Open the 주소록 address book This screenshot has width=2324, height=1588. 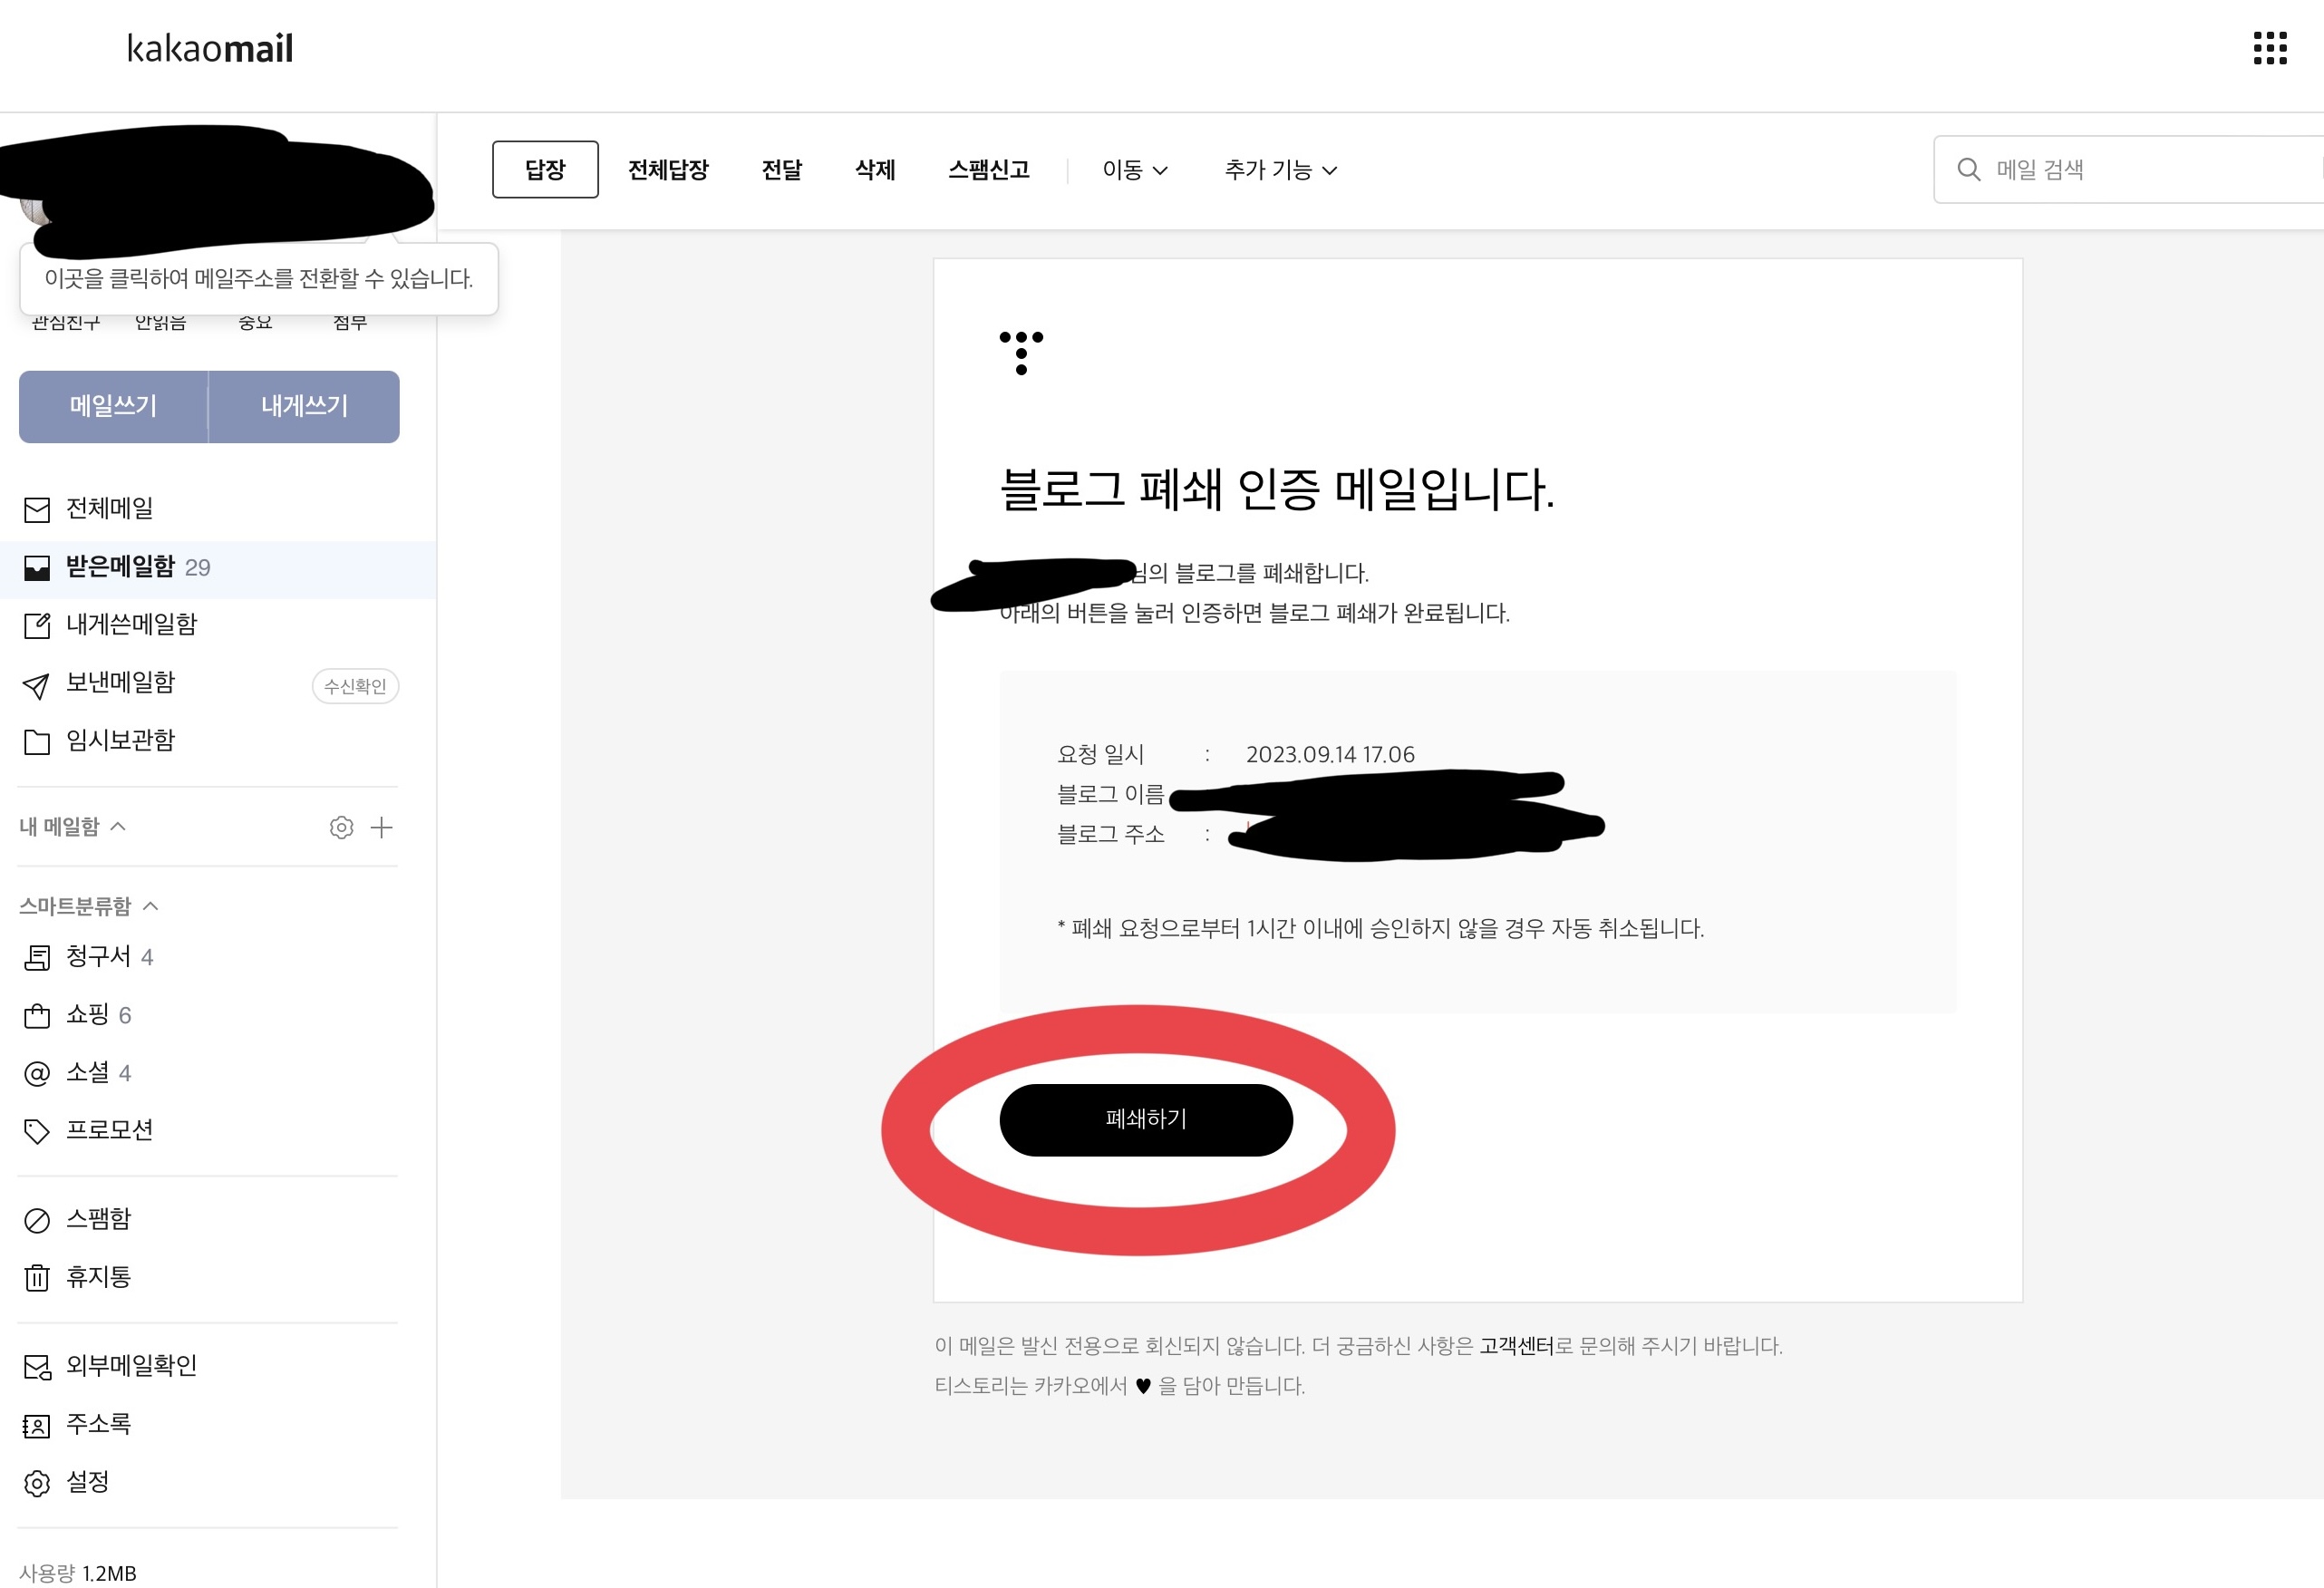pos(98,1424)
